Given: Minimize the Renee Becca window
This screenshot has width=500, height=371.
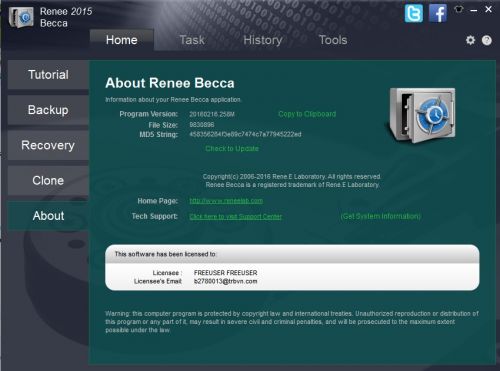Looking at the screenshot, I should [x=474, y=10].
